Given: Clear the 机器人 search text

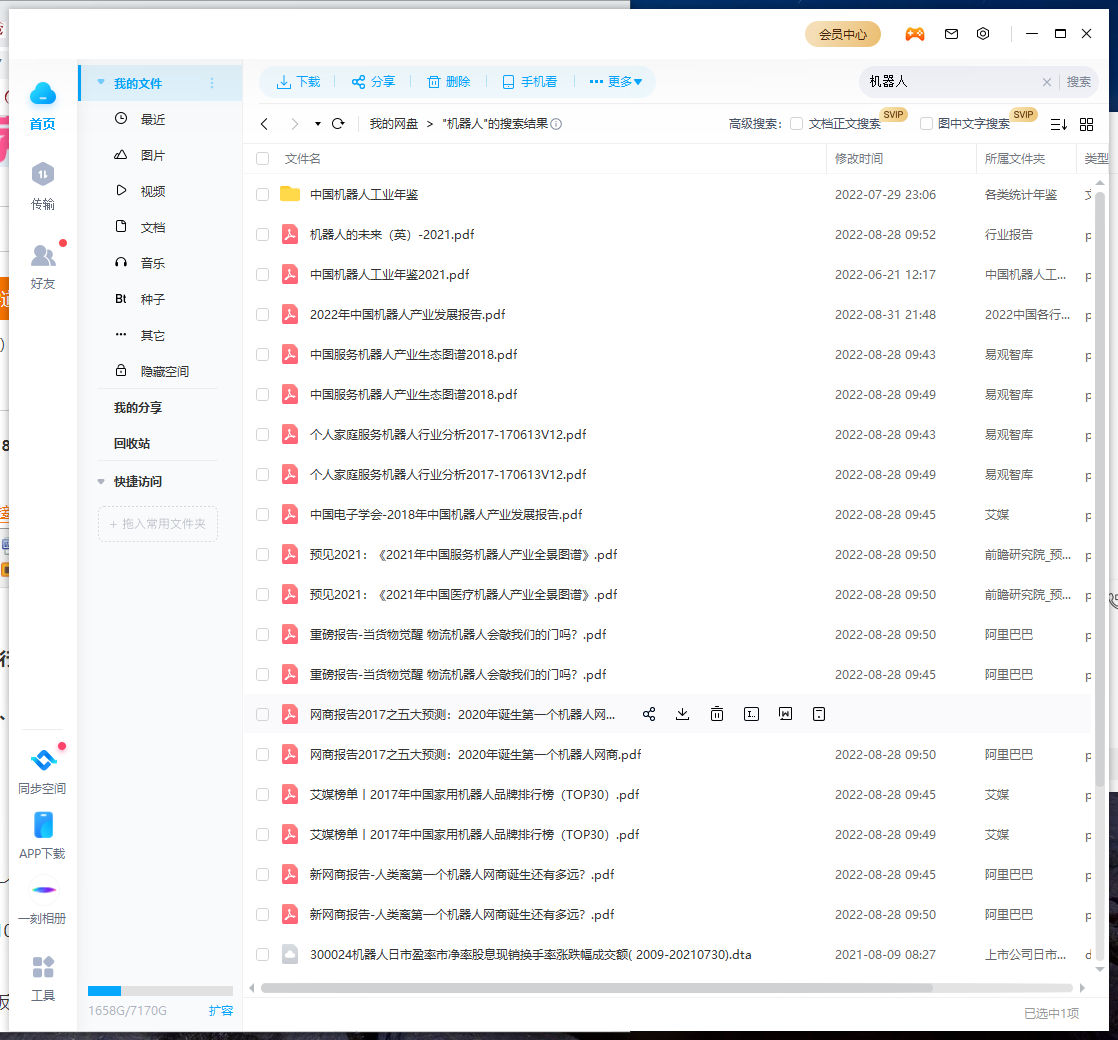Looking at the screenshot, I should pos(1047,82).
